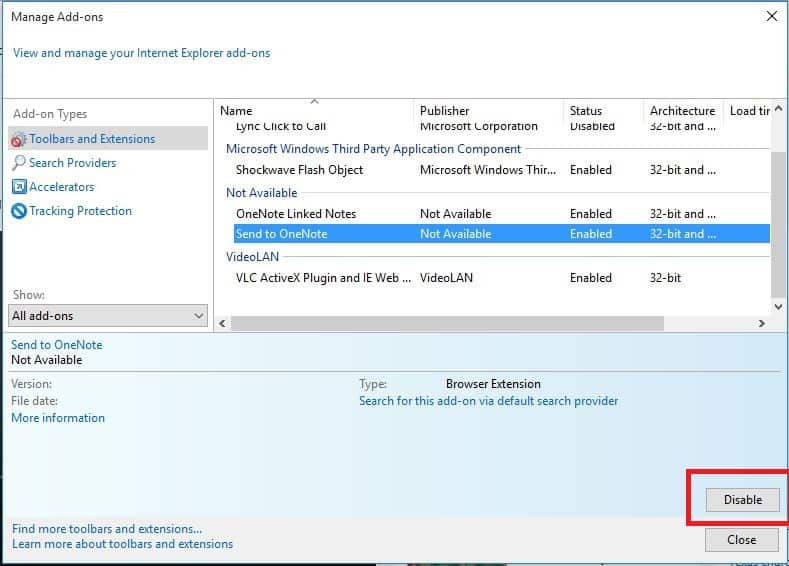Screen dimensions: 789x566
Task: Click the Search Providers magnifier icon
Action: (19, 163)
